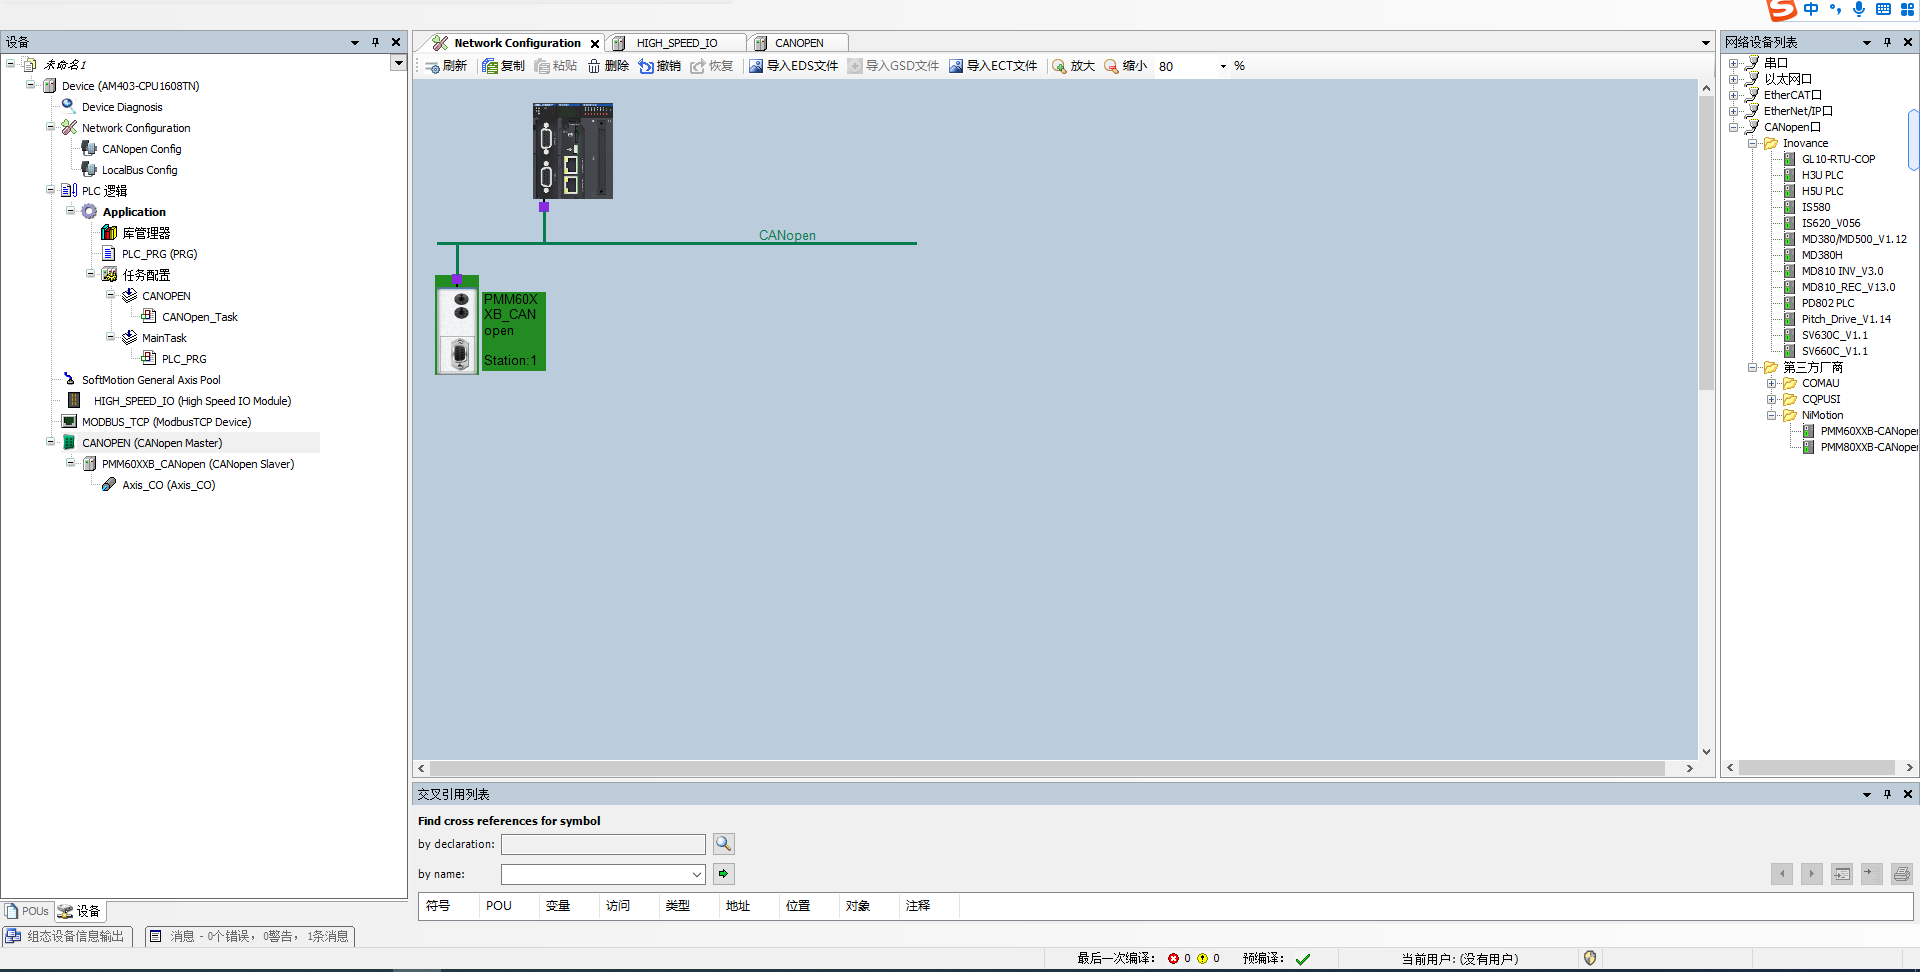
Task: Switch to 设备 bottom tab
Action: point(80,911)
